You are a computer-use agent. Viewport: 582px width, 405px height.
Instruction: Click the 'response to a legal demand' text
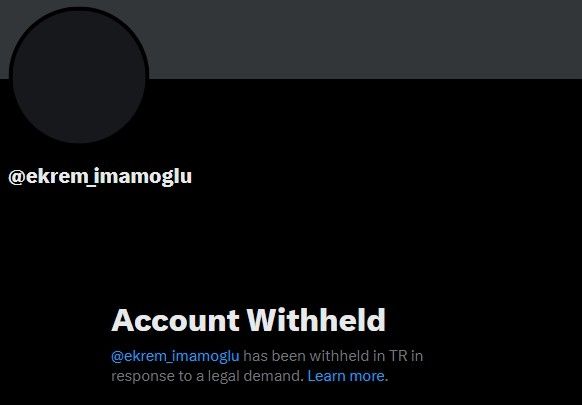coord(206,376)
